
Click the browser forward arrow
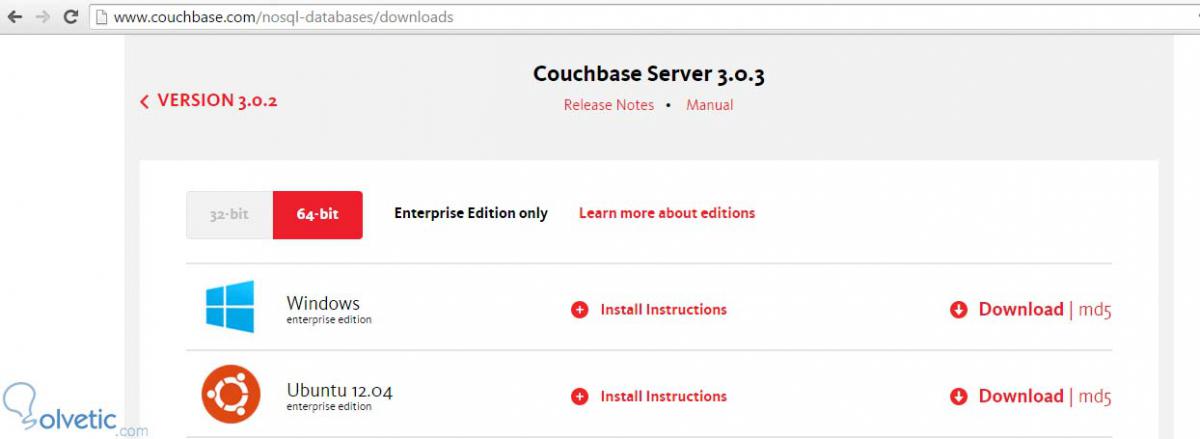tap(42, 17)
